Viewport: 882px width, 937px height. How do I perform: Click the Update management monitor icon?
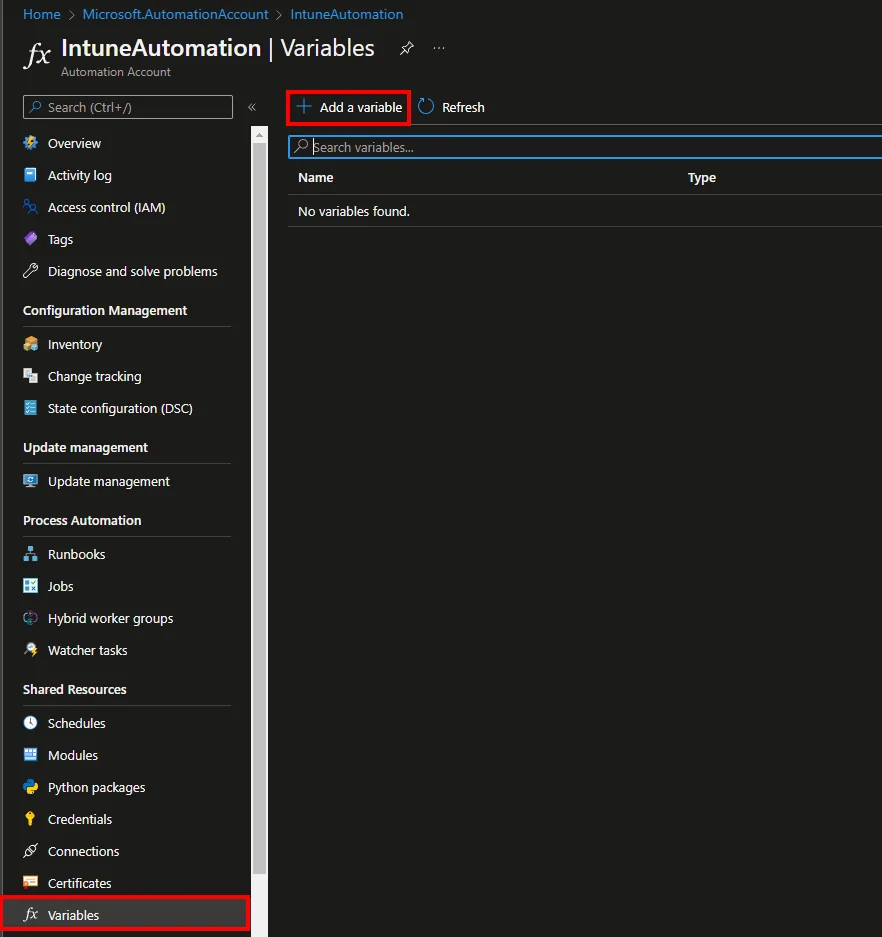(x=30, y=481)
